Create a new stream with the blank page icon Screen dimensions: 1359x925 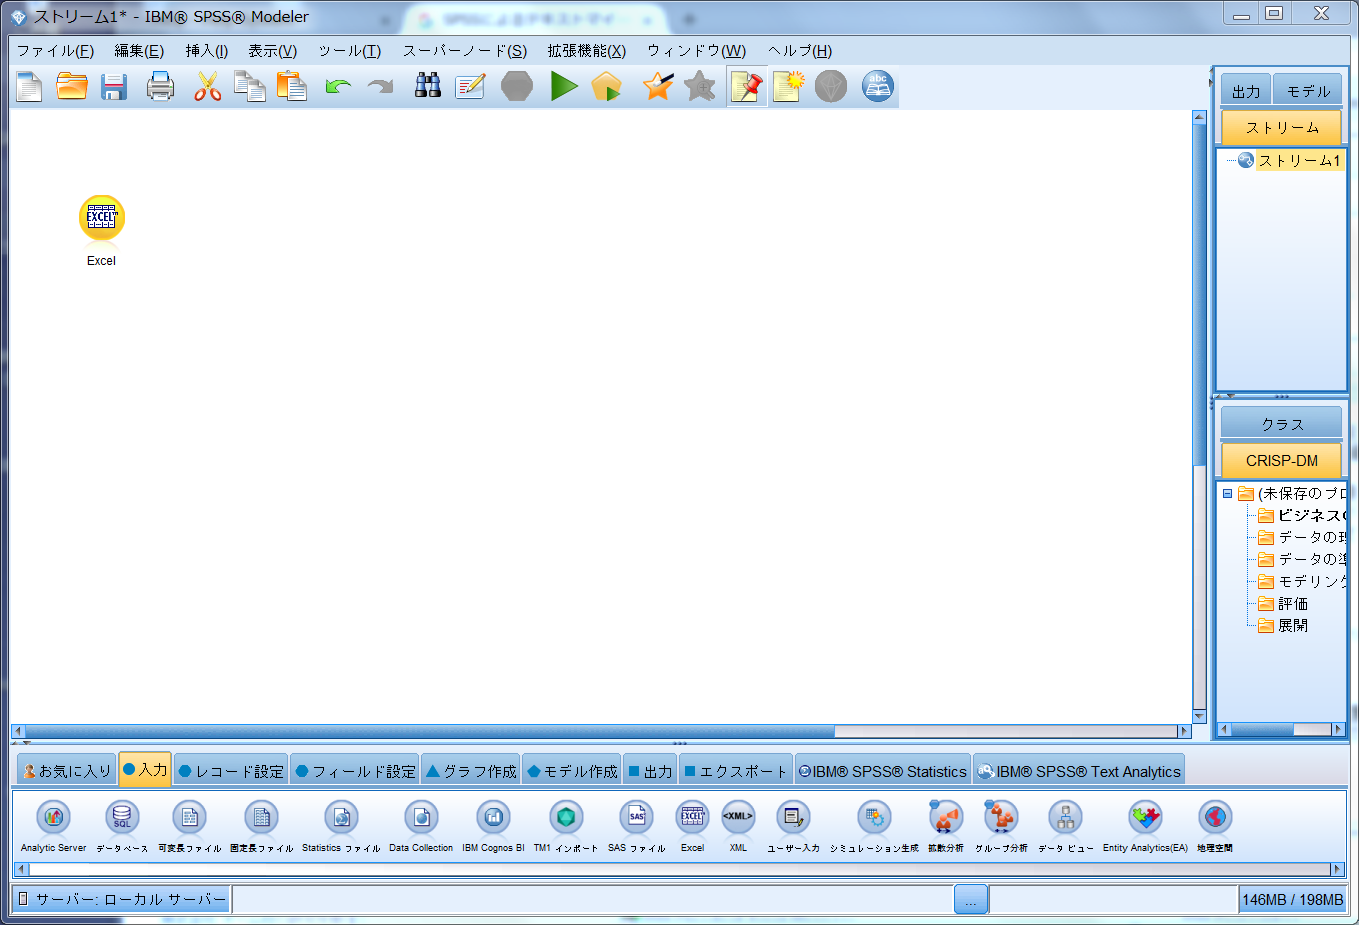pyautogui.click(x=29, y=87)
